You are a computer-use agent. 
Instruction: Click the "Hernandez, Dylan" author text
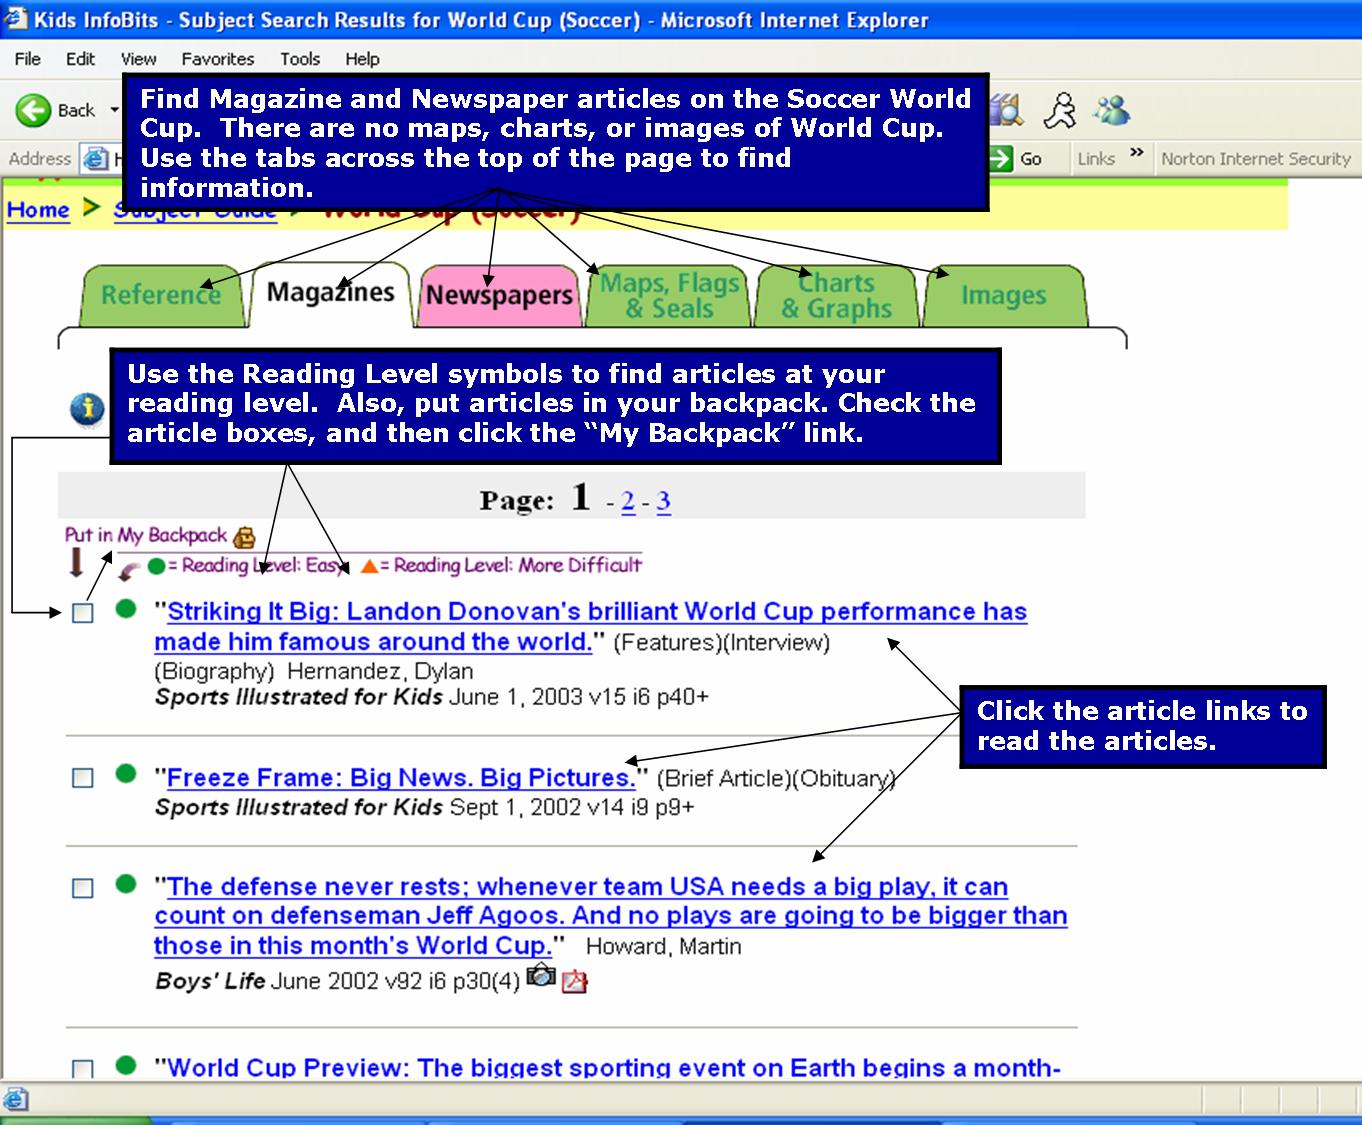coord(380,671)
